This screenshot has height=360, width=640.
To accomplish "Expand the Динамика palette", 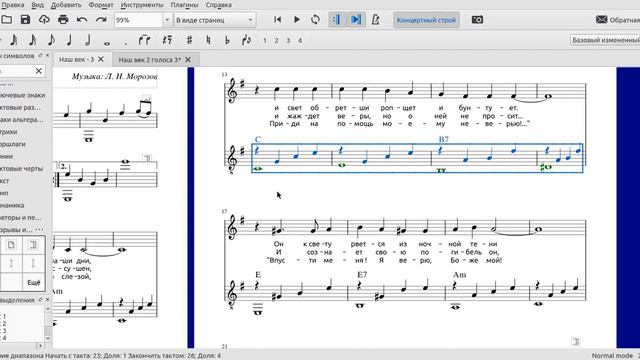I will (12, 205).
